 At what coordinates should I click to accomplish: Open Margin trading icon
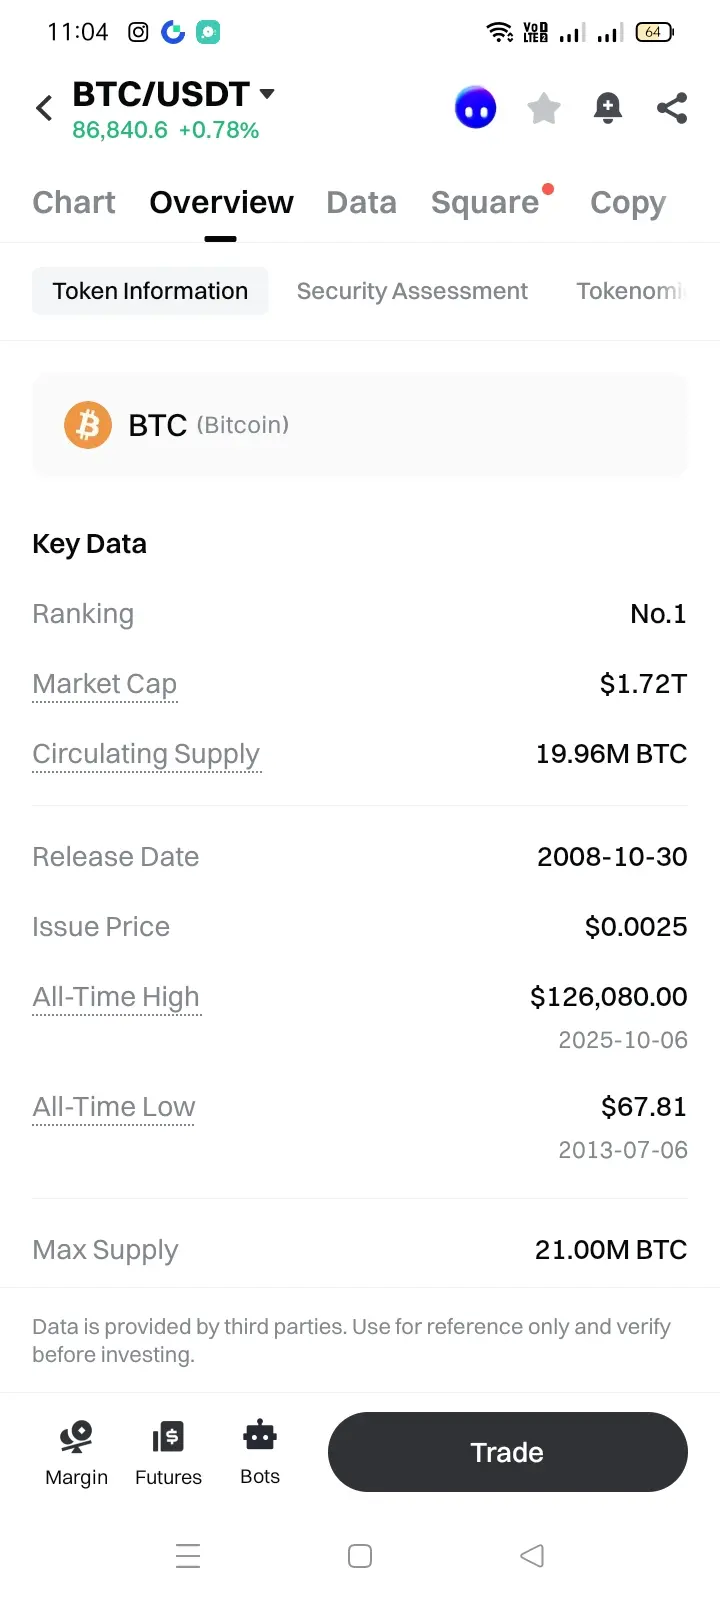[x=76, y=1451]
